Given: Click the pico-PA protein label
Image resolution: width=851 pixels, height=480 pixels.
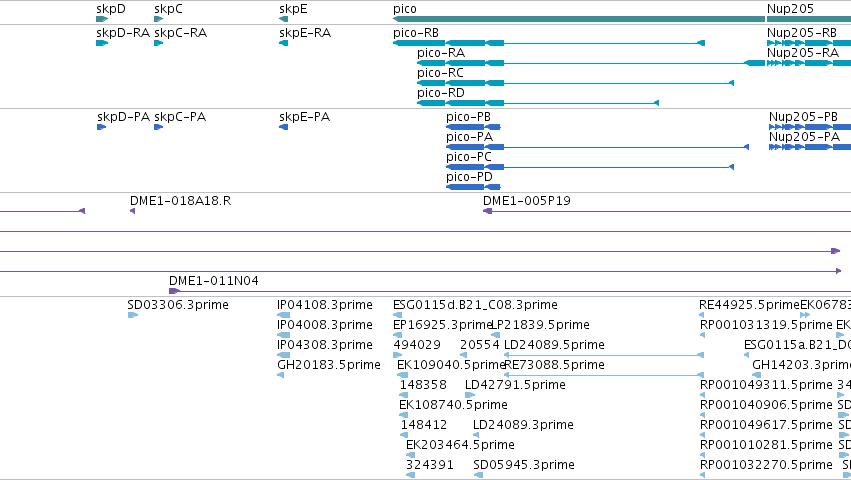Looking at the screenshot, I should [x=469, y=137].
